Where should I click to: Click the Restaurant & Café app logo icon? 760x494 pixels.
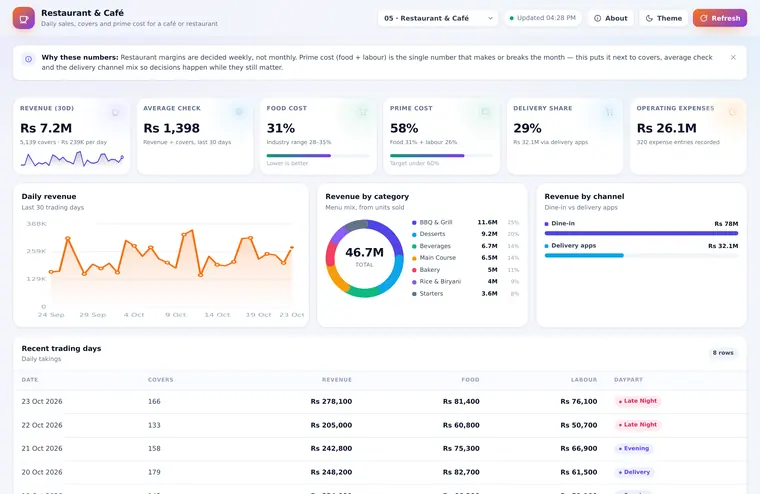[24, 18]
